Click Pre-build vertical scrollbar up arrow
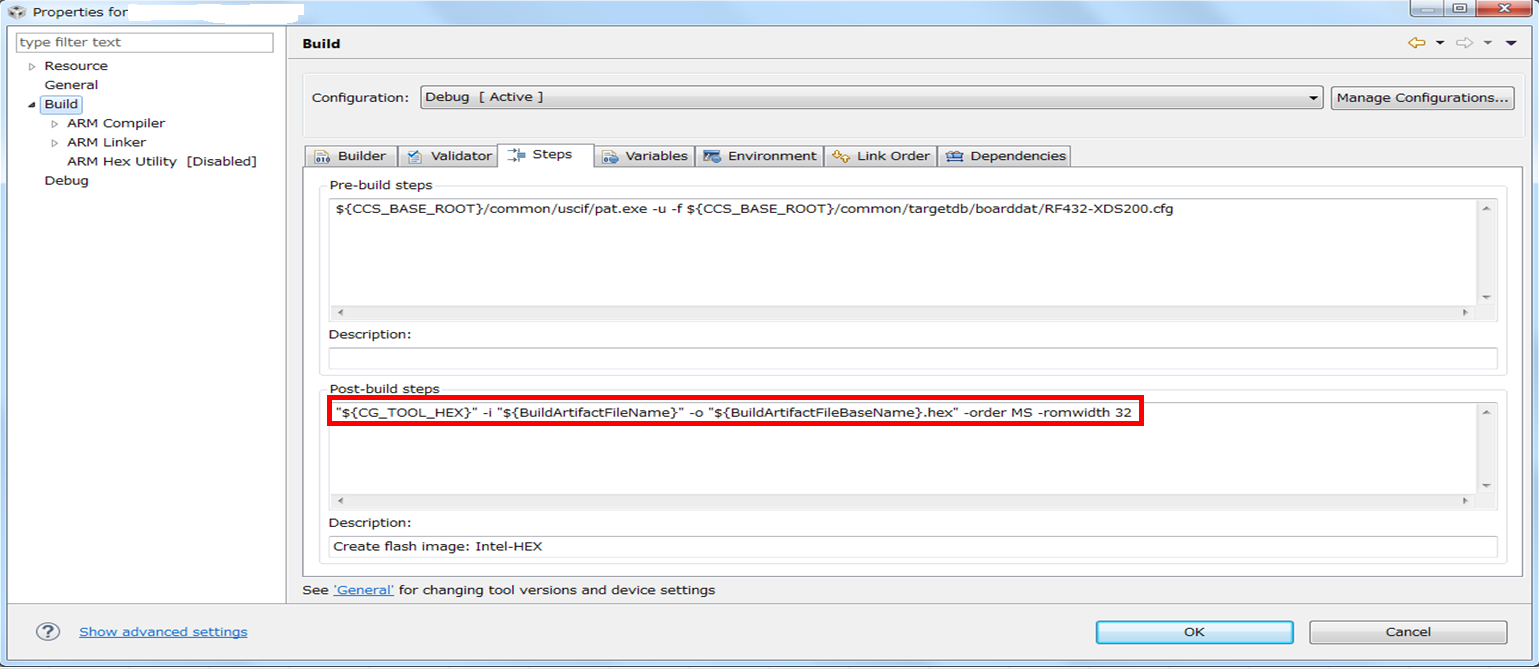1539x669 pixels. coord(1487,208)
